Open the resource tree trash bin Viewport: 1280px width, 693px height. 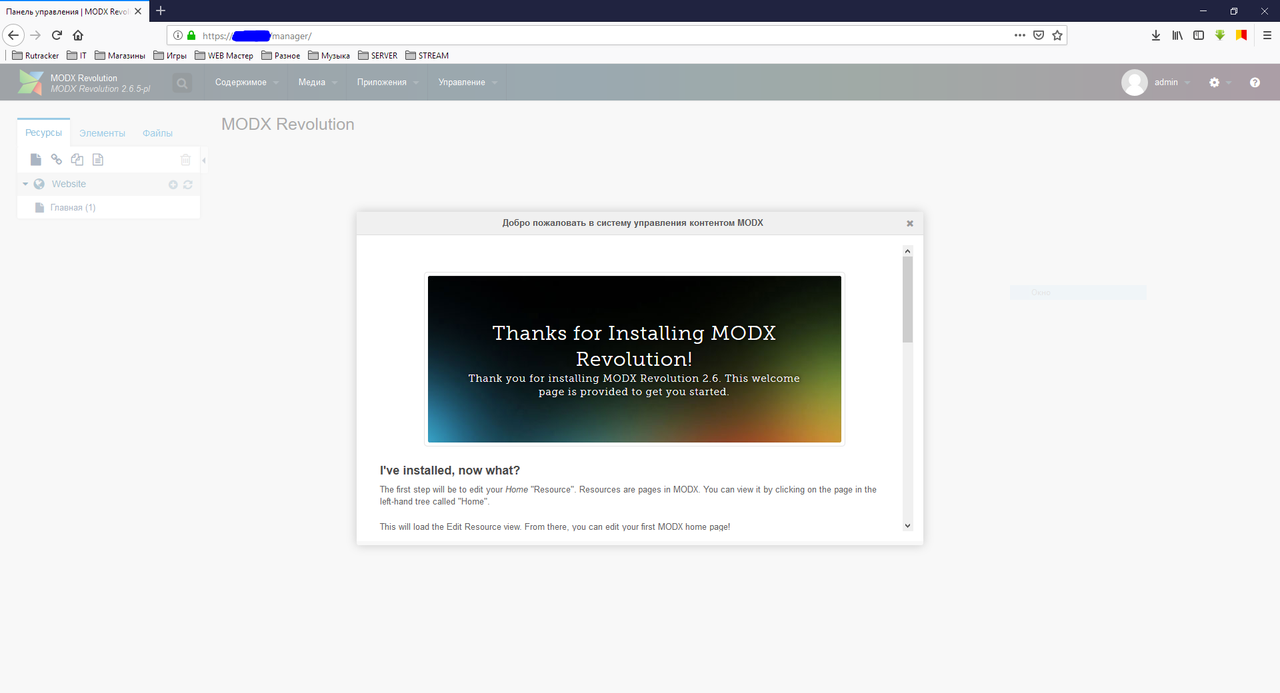(x=185, y=160)
